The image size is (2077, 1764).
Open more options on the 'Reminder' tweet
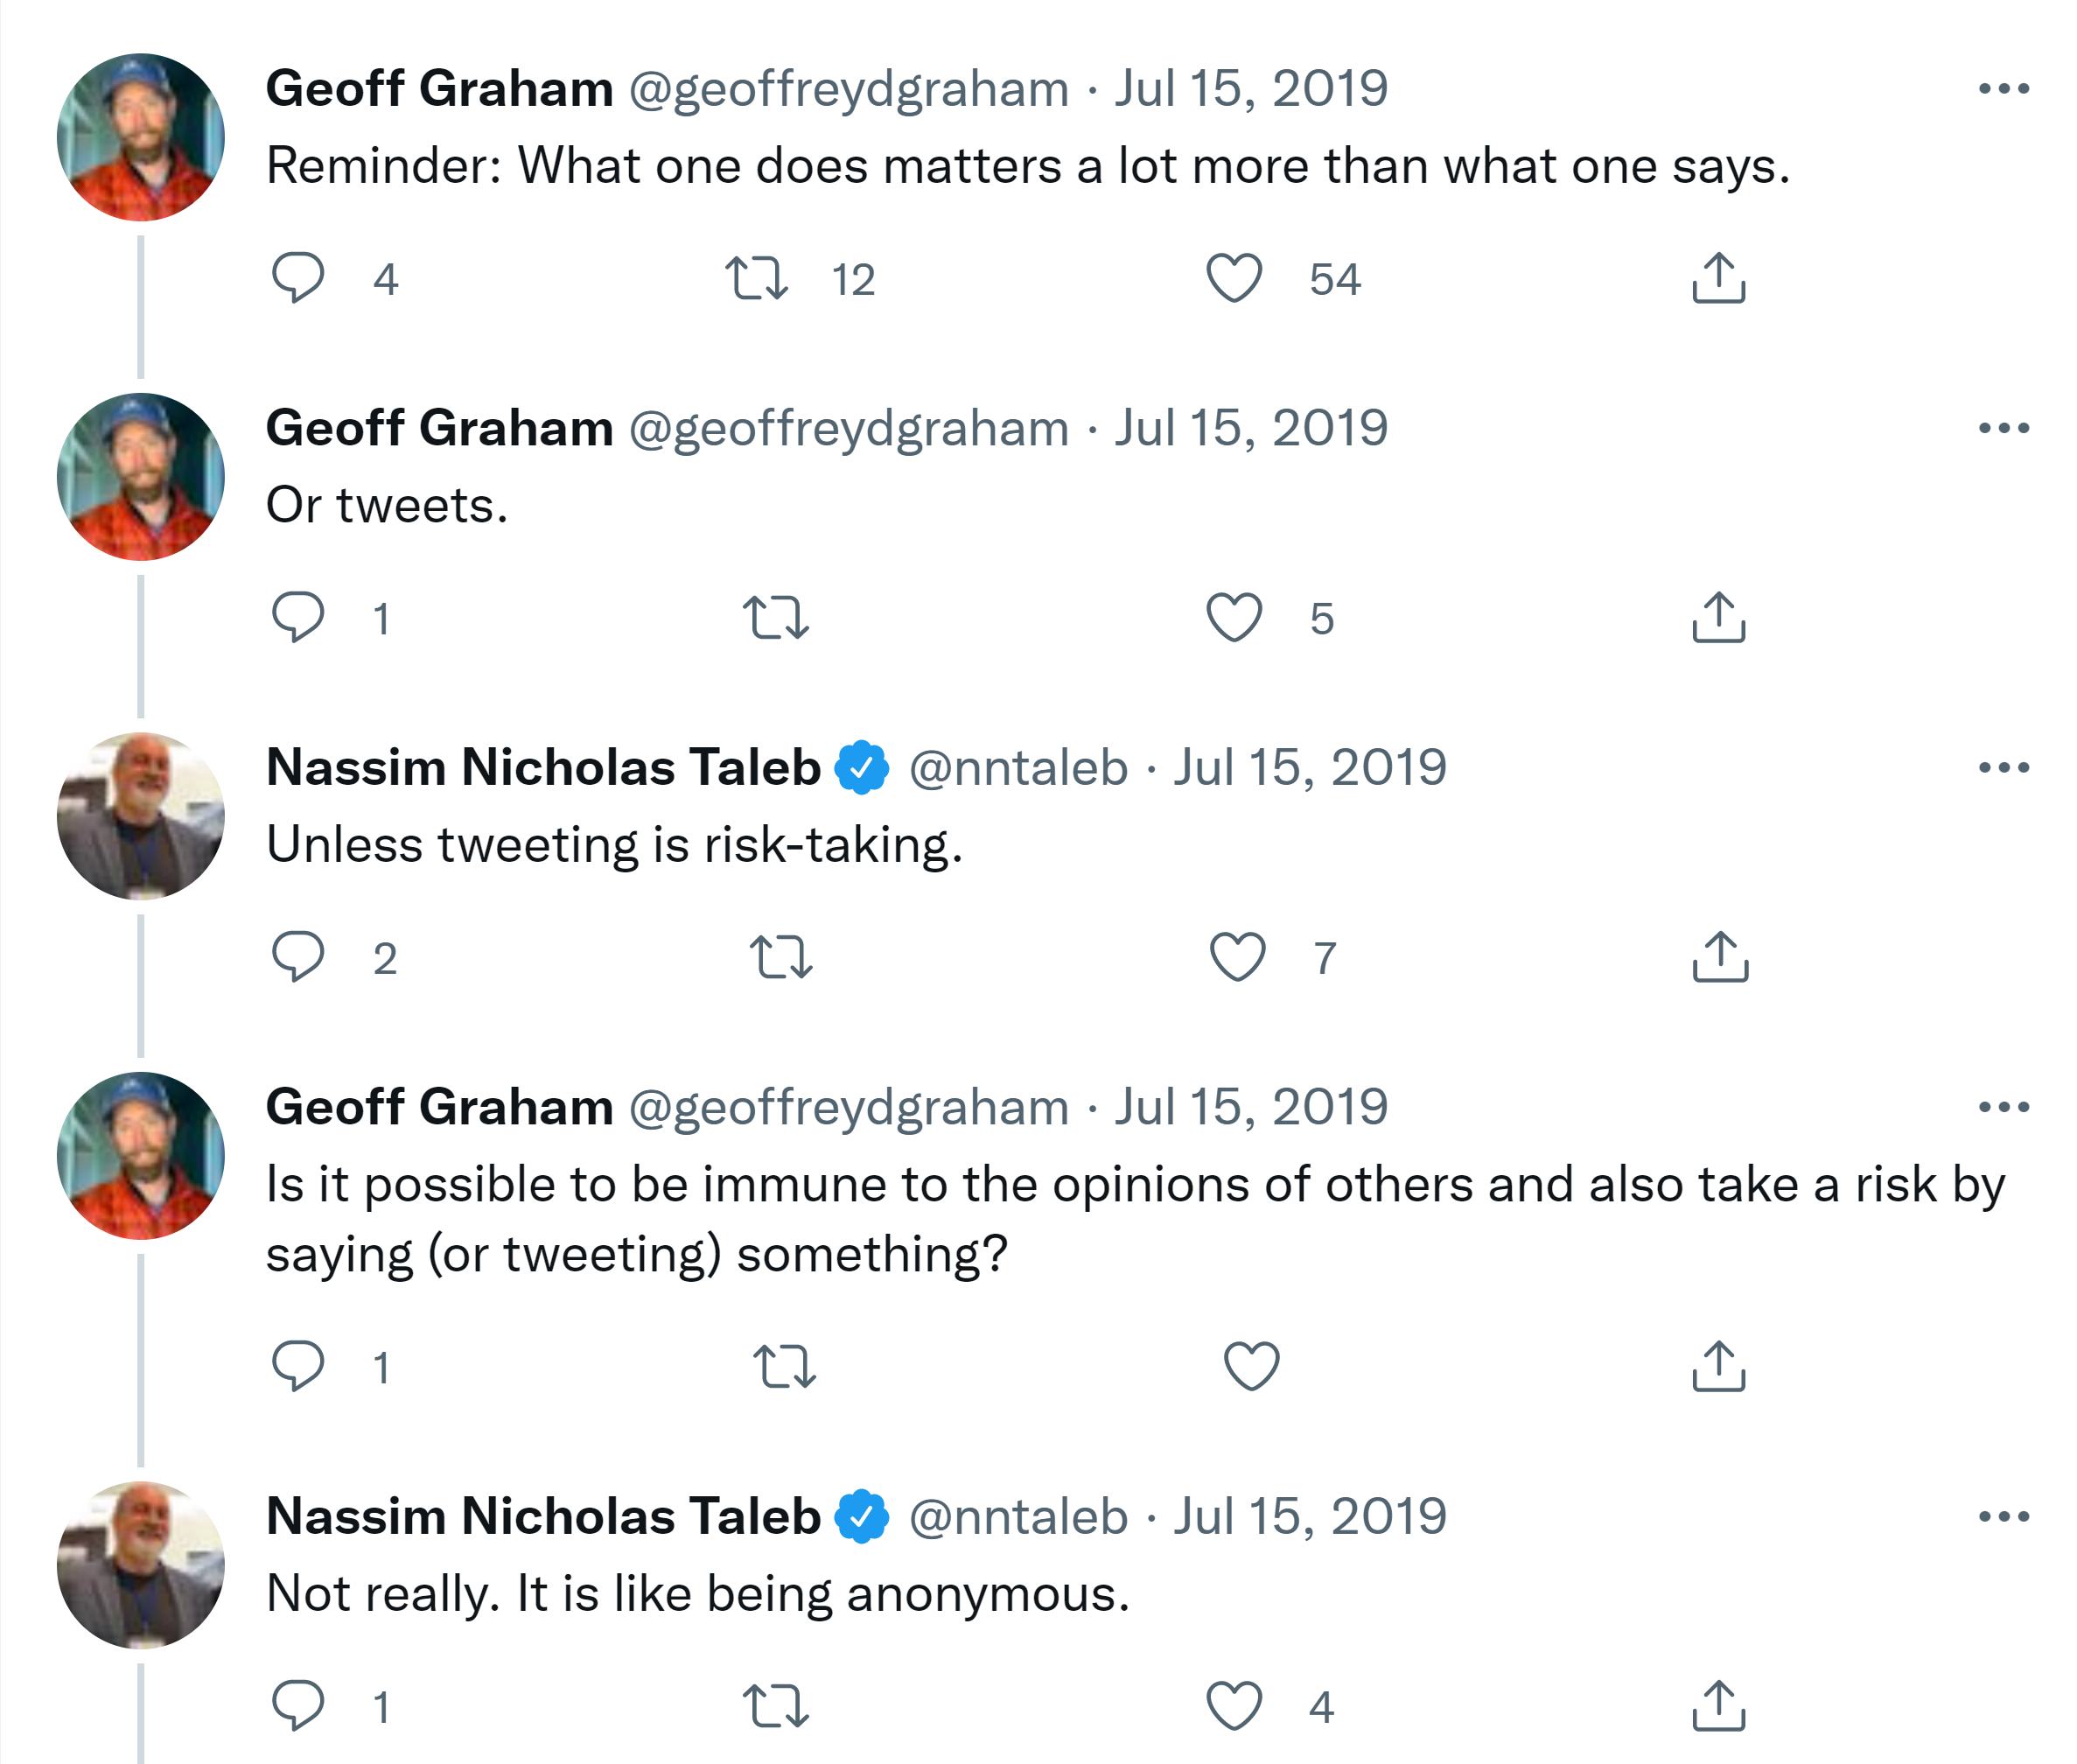[x=2003, y=89]
